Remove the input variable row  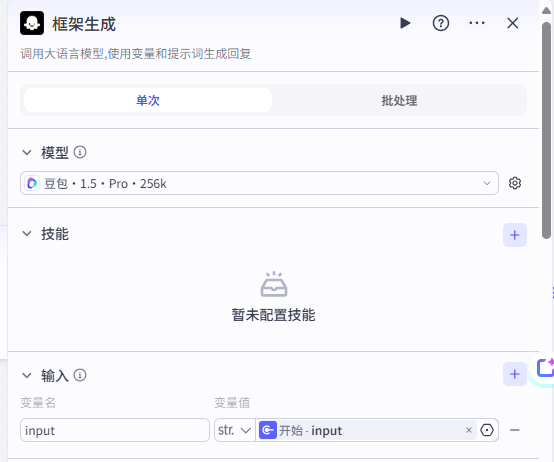point(515,430)
